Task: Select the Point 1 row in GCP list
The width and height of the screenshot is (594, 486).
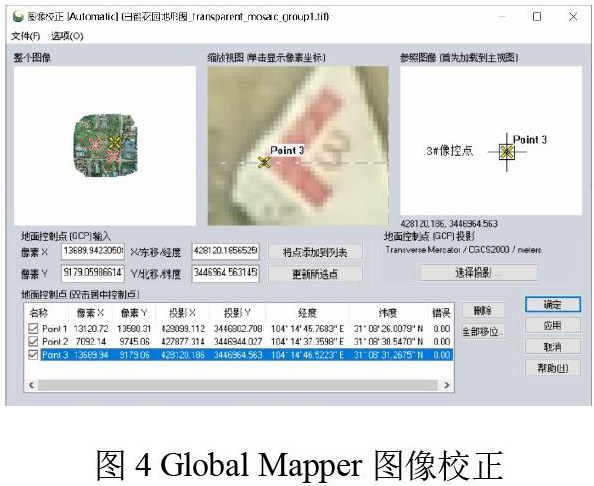Action: (239, 328)
